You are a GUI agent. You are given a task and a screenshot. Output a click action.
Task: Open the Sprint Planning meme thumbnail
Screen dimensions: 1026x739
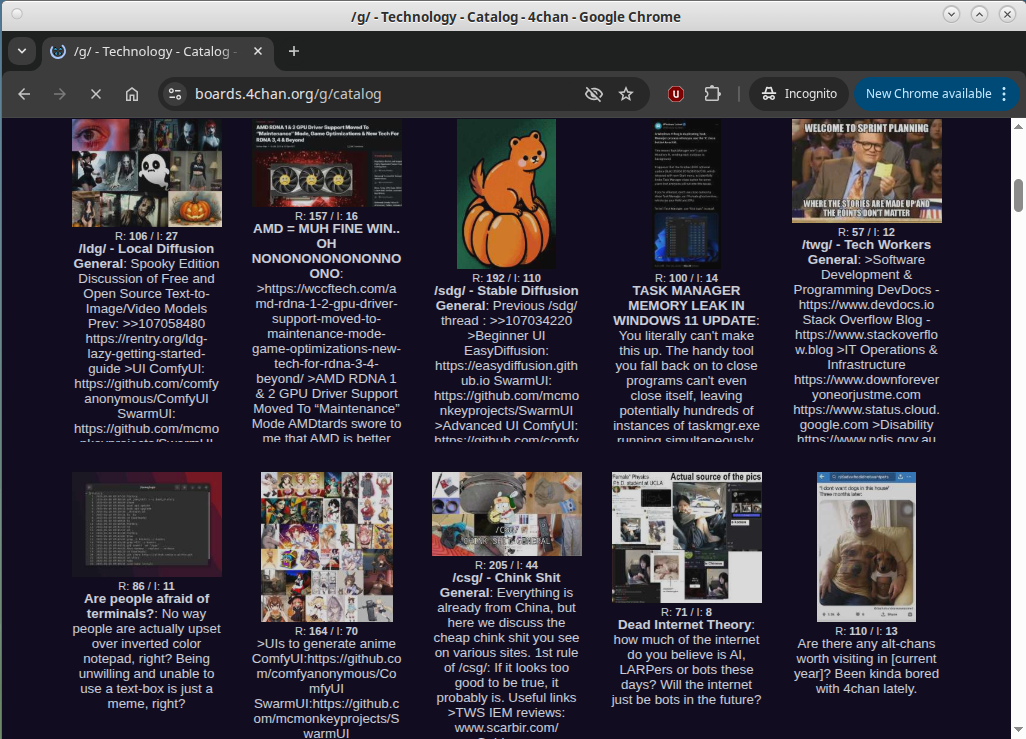click(x=866, y=171)
